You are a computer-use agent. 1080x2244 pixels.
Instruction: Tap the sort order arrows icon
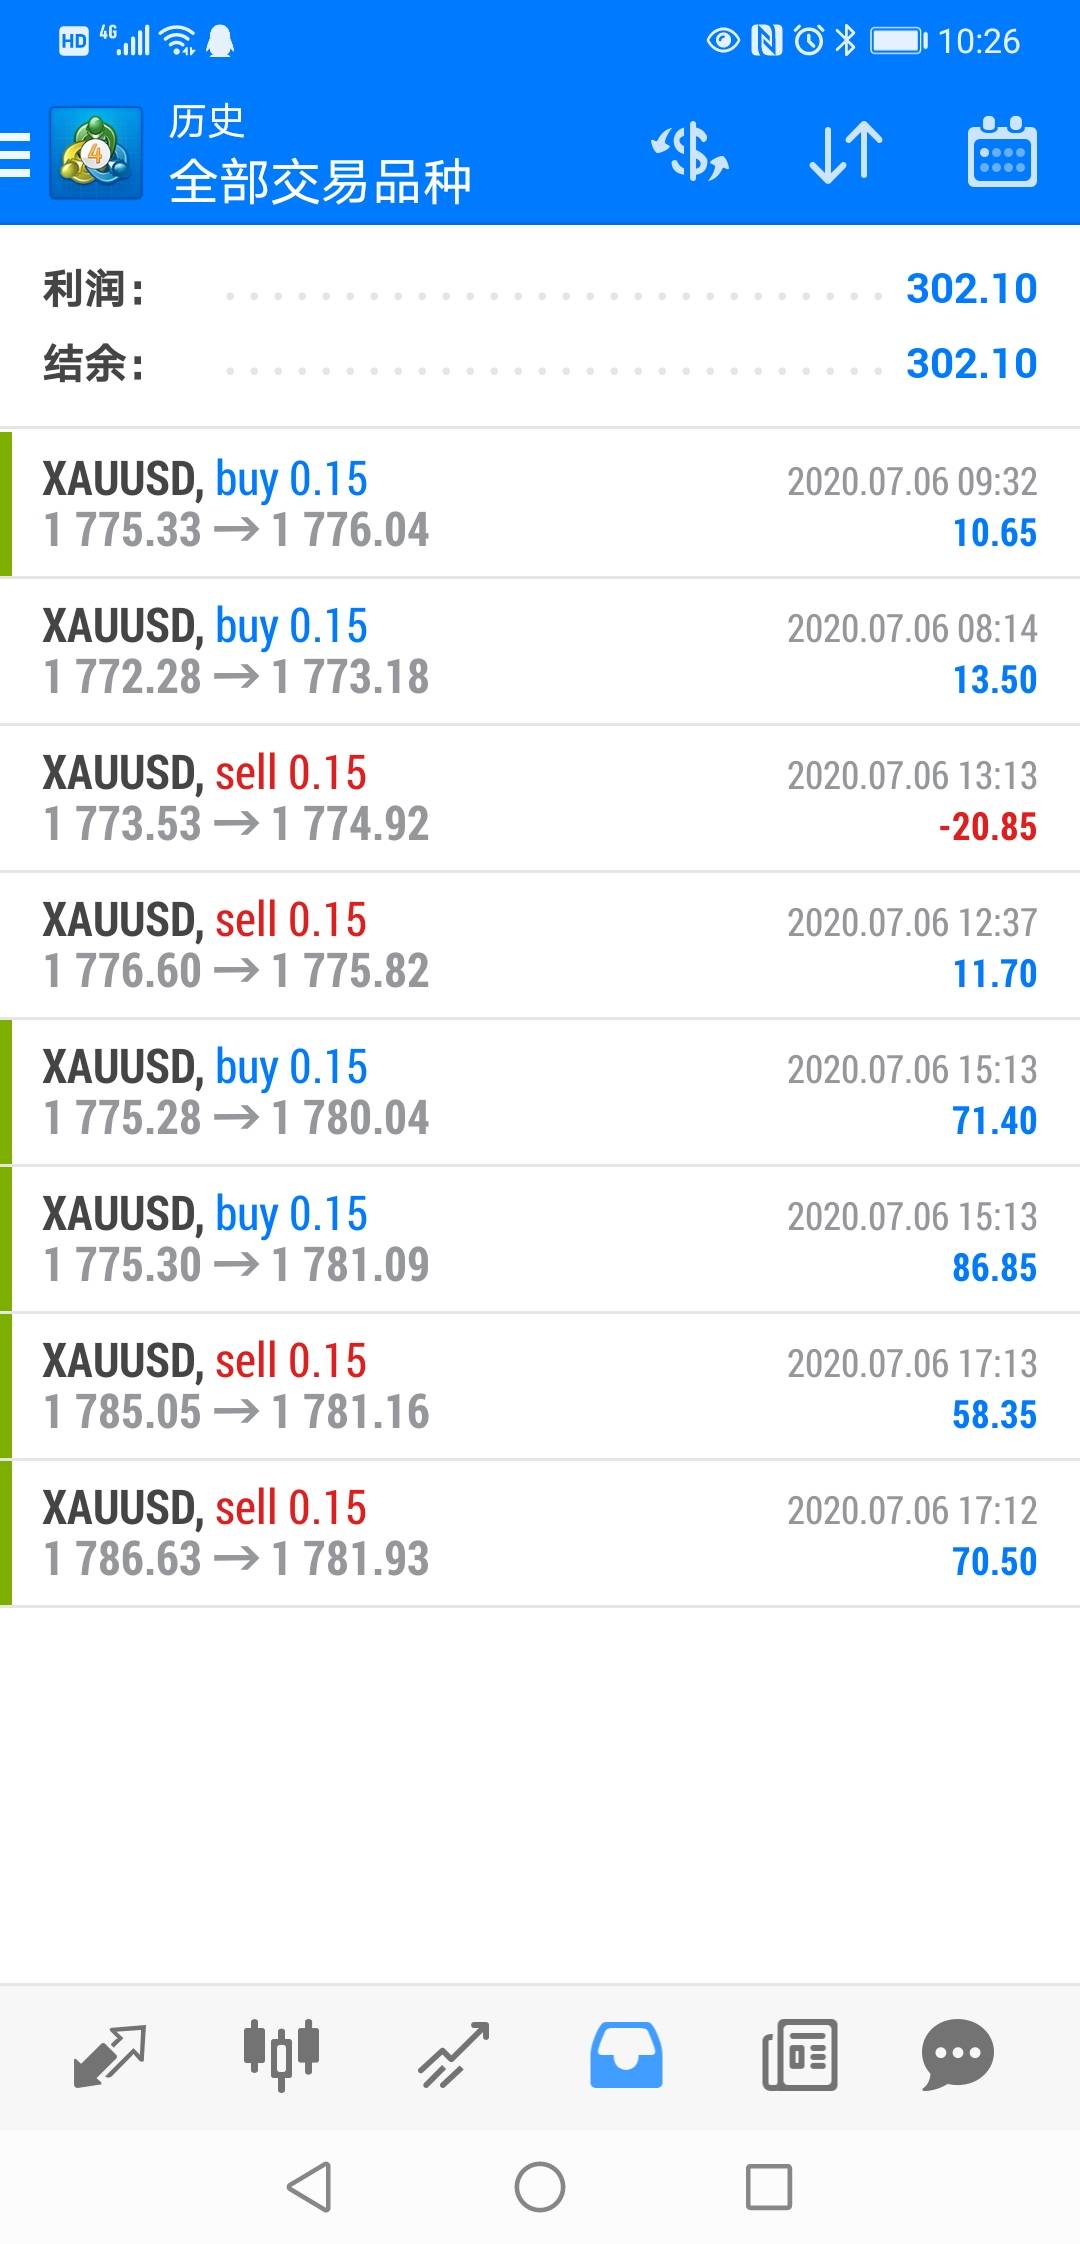(x=845, y=153)
